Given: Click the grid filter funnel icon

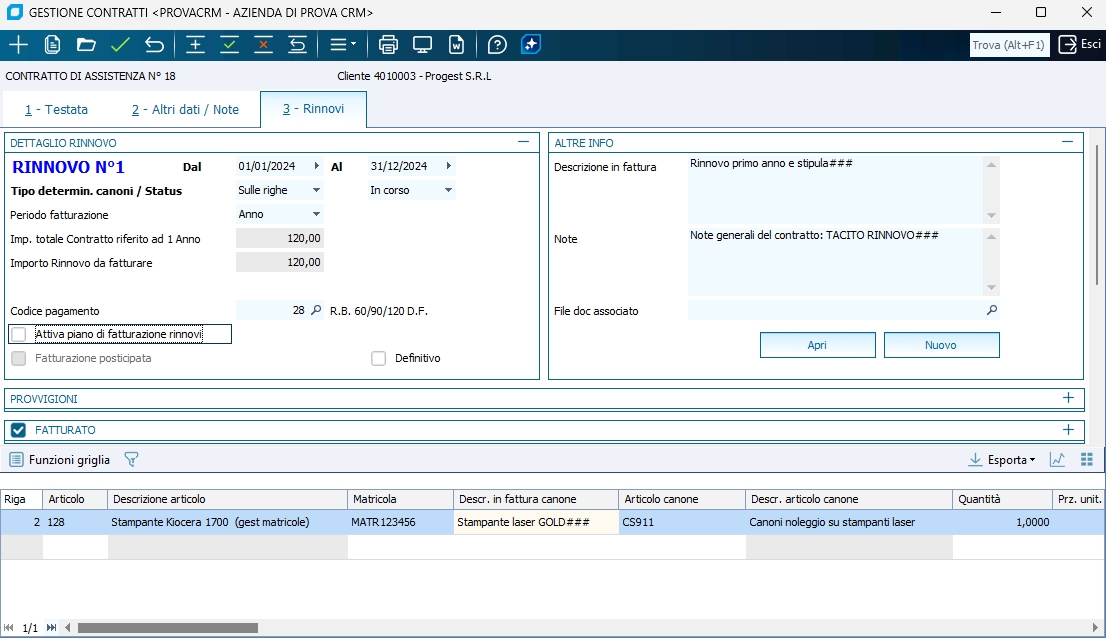Looking at the screenshot, I should pyautogui.click(x=131, y=460).
